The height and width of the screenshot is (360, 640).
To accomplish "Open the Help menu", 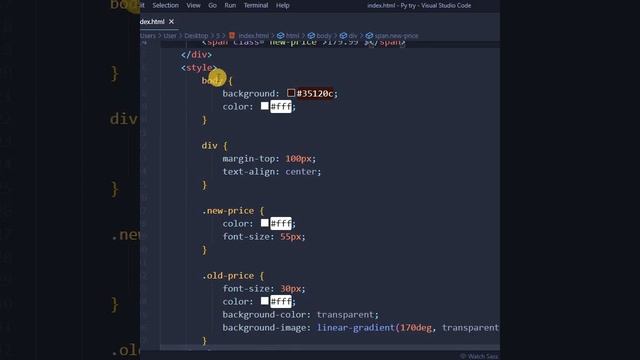I will tap(282, 5).
